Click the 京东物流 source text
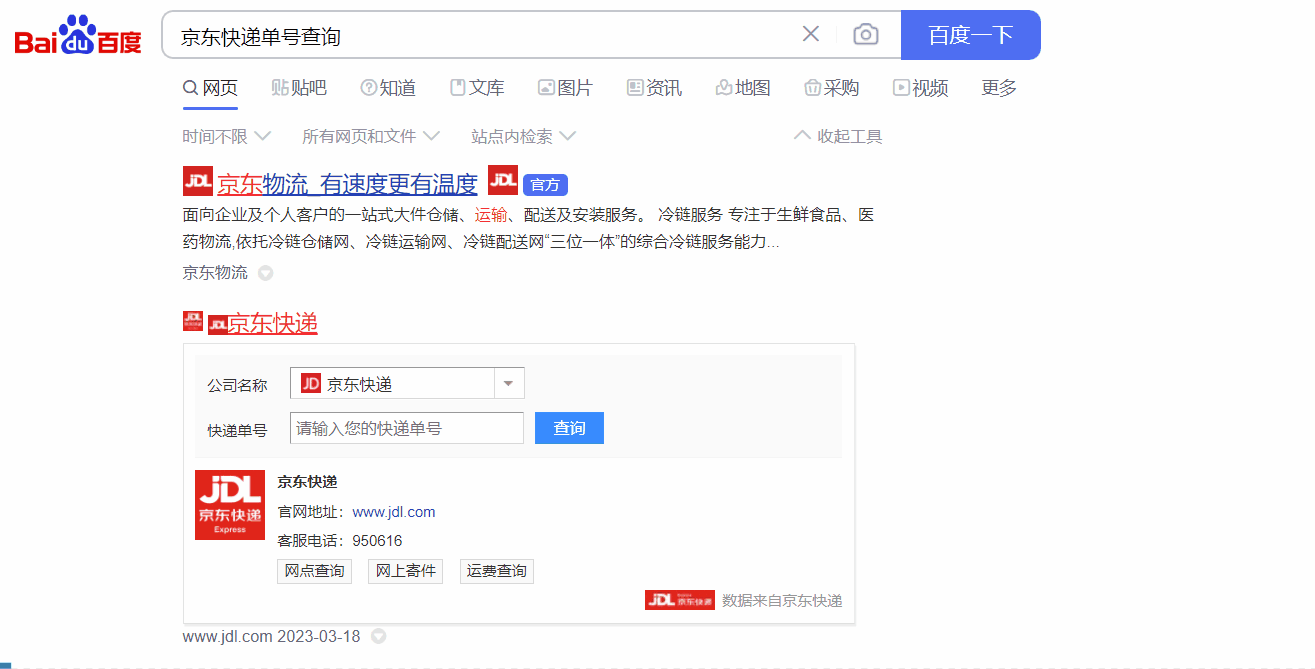 coord(215,272)
